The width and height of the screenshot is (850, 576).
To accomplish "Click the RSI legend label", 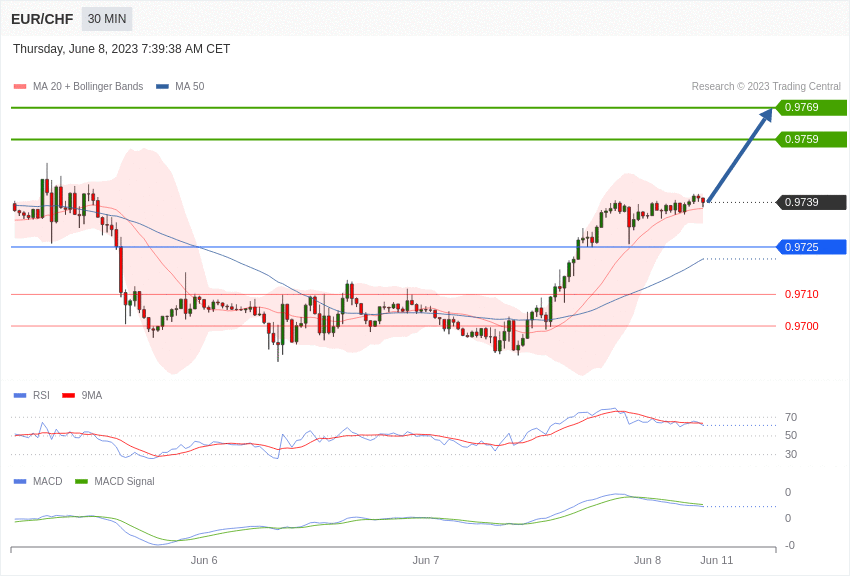I will pyautogui.click(x=41, y=396).
